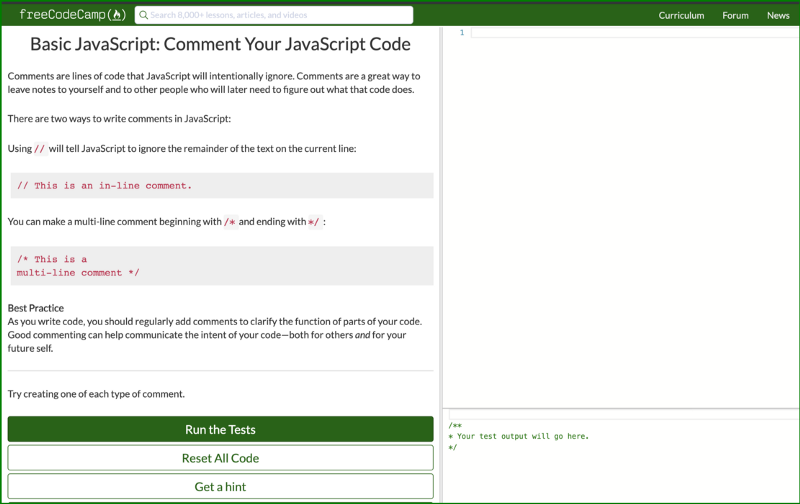Screen dimensions: 800x504
Task: Click Reset All Code button
Action: pos(220,458)
